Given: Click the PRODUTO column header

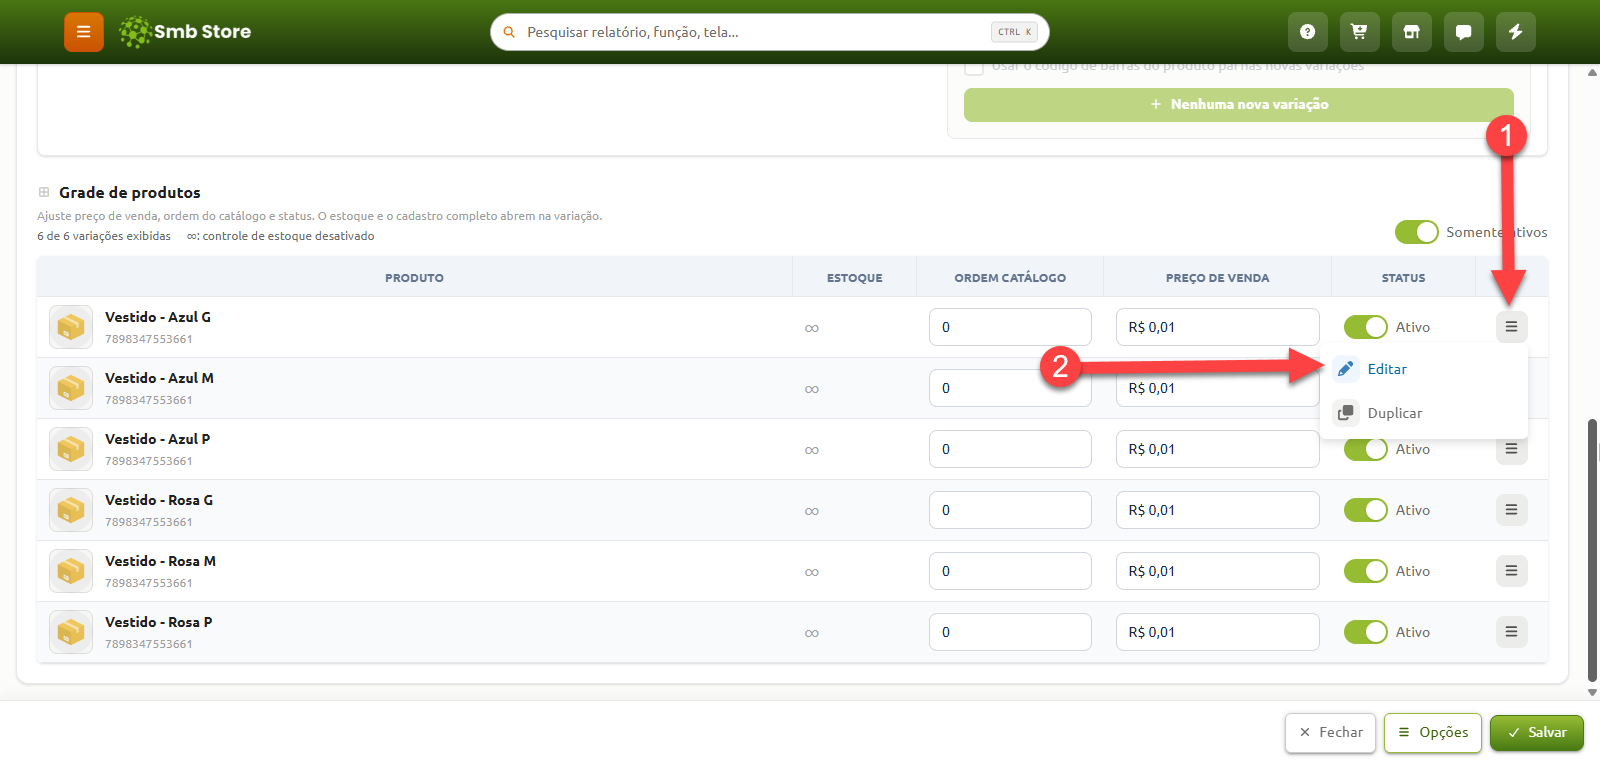Looking at the screenshot, I should (x=414, y=278).
